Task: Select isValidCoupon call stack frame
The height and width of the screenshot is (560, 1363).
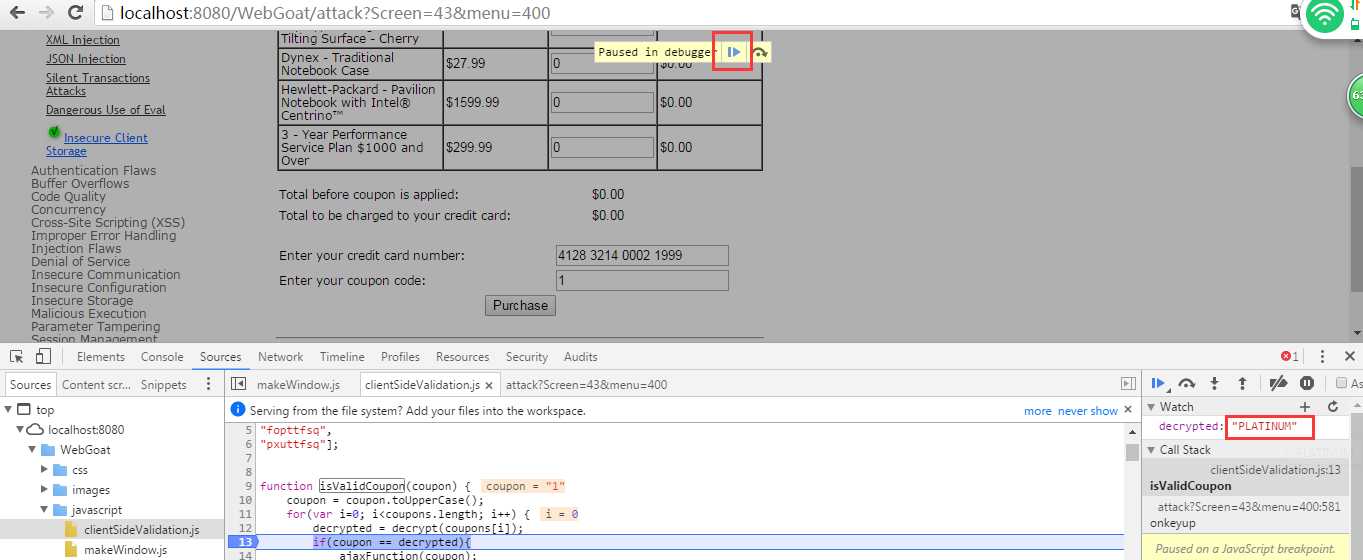Action: [x=1245, y=478]
